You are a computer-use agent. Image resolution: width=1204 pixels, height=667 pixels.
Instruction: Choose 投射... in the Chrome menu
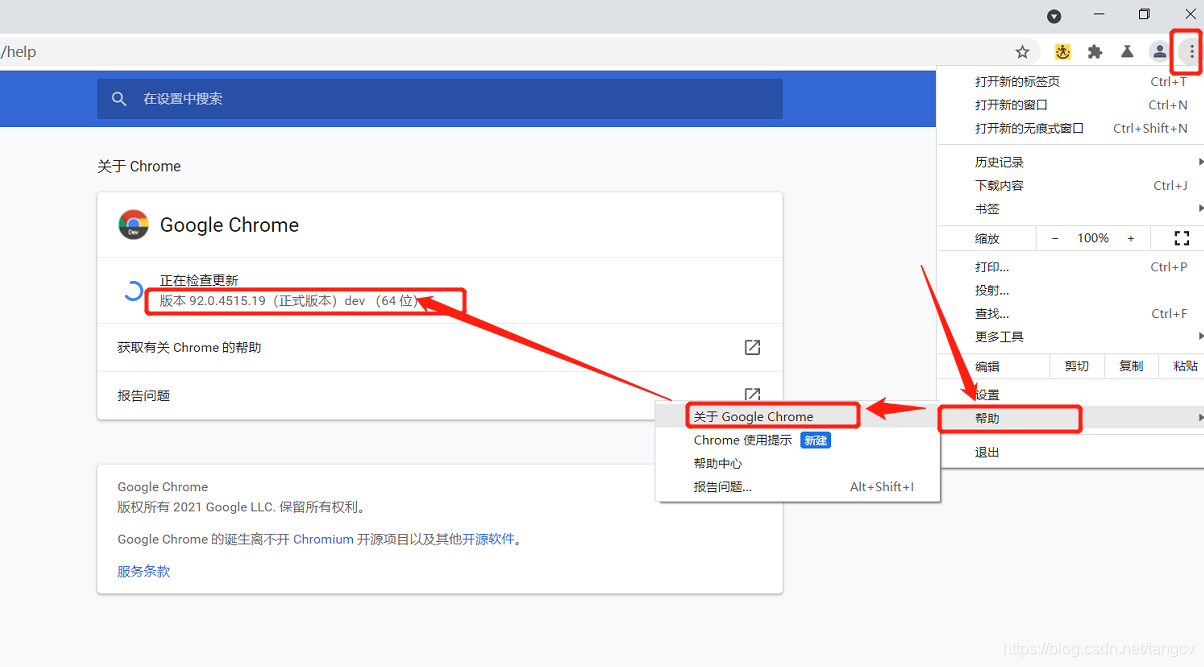1070,290
